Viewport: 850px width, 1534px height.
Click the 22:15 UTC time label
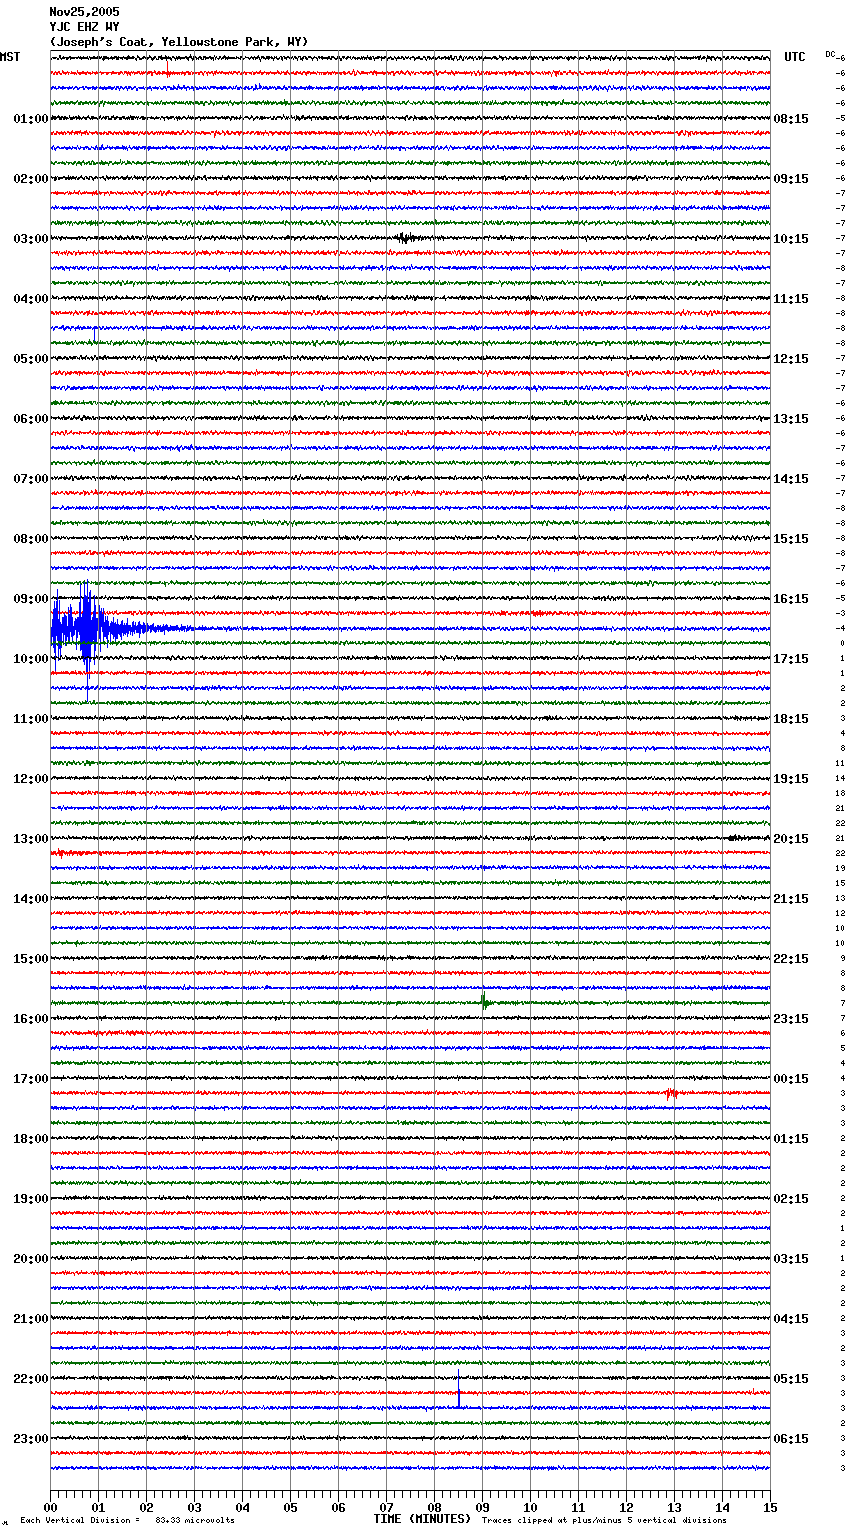791,959
